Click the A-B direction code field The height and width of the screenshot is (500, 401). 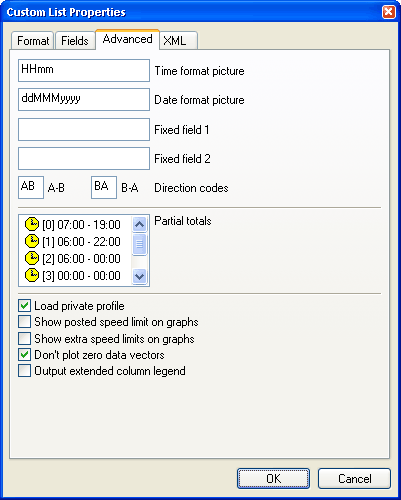pyautogui.click(x=31, y=187)
